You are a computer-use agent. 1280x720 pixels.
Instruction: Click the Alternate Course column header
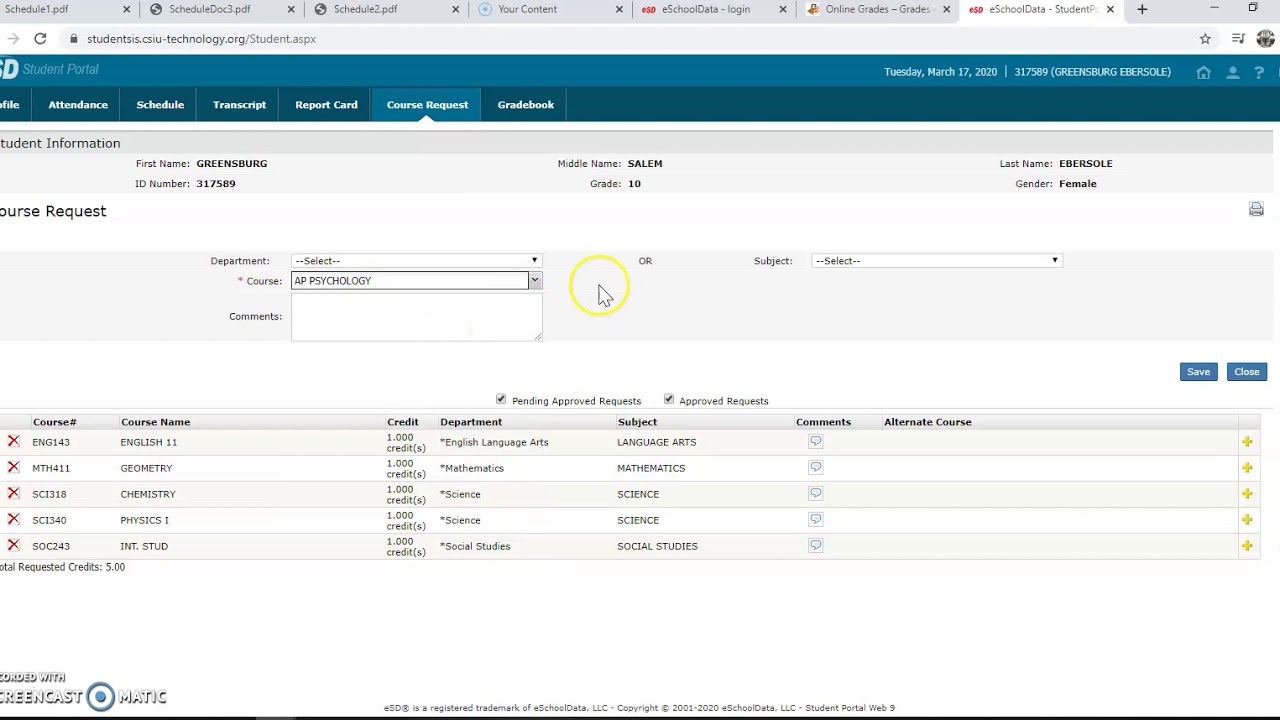click(928, 422)
